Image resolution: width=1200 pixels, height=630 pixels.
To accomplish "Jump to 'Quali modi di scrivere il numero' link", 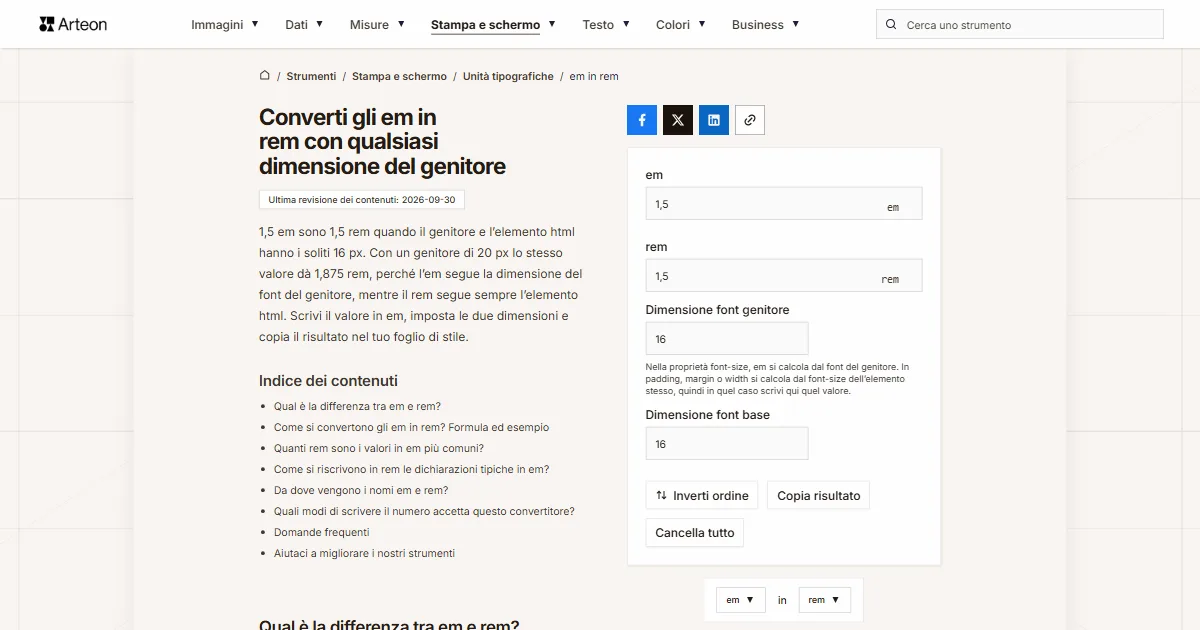I will (424, 511).
